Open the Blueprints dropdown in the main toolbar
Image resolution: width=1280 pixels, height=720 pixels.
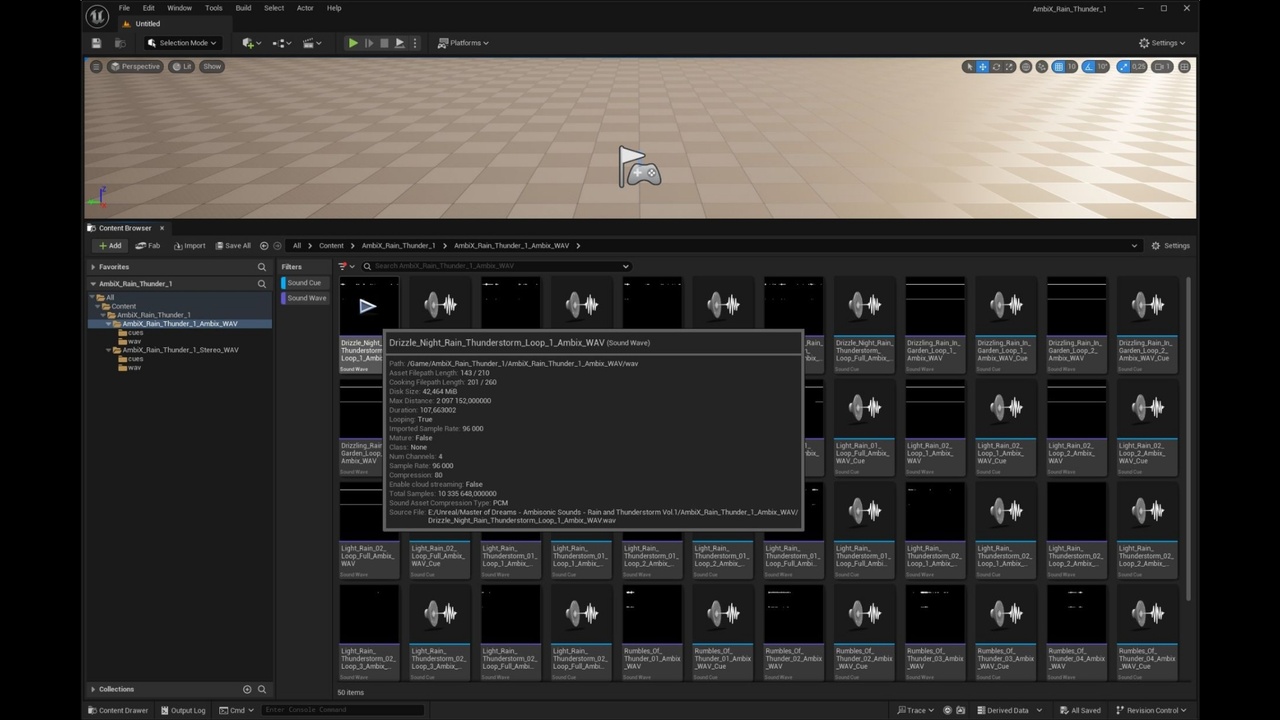click(x=281, y=43)
